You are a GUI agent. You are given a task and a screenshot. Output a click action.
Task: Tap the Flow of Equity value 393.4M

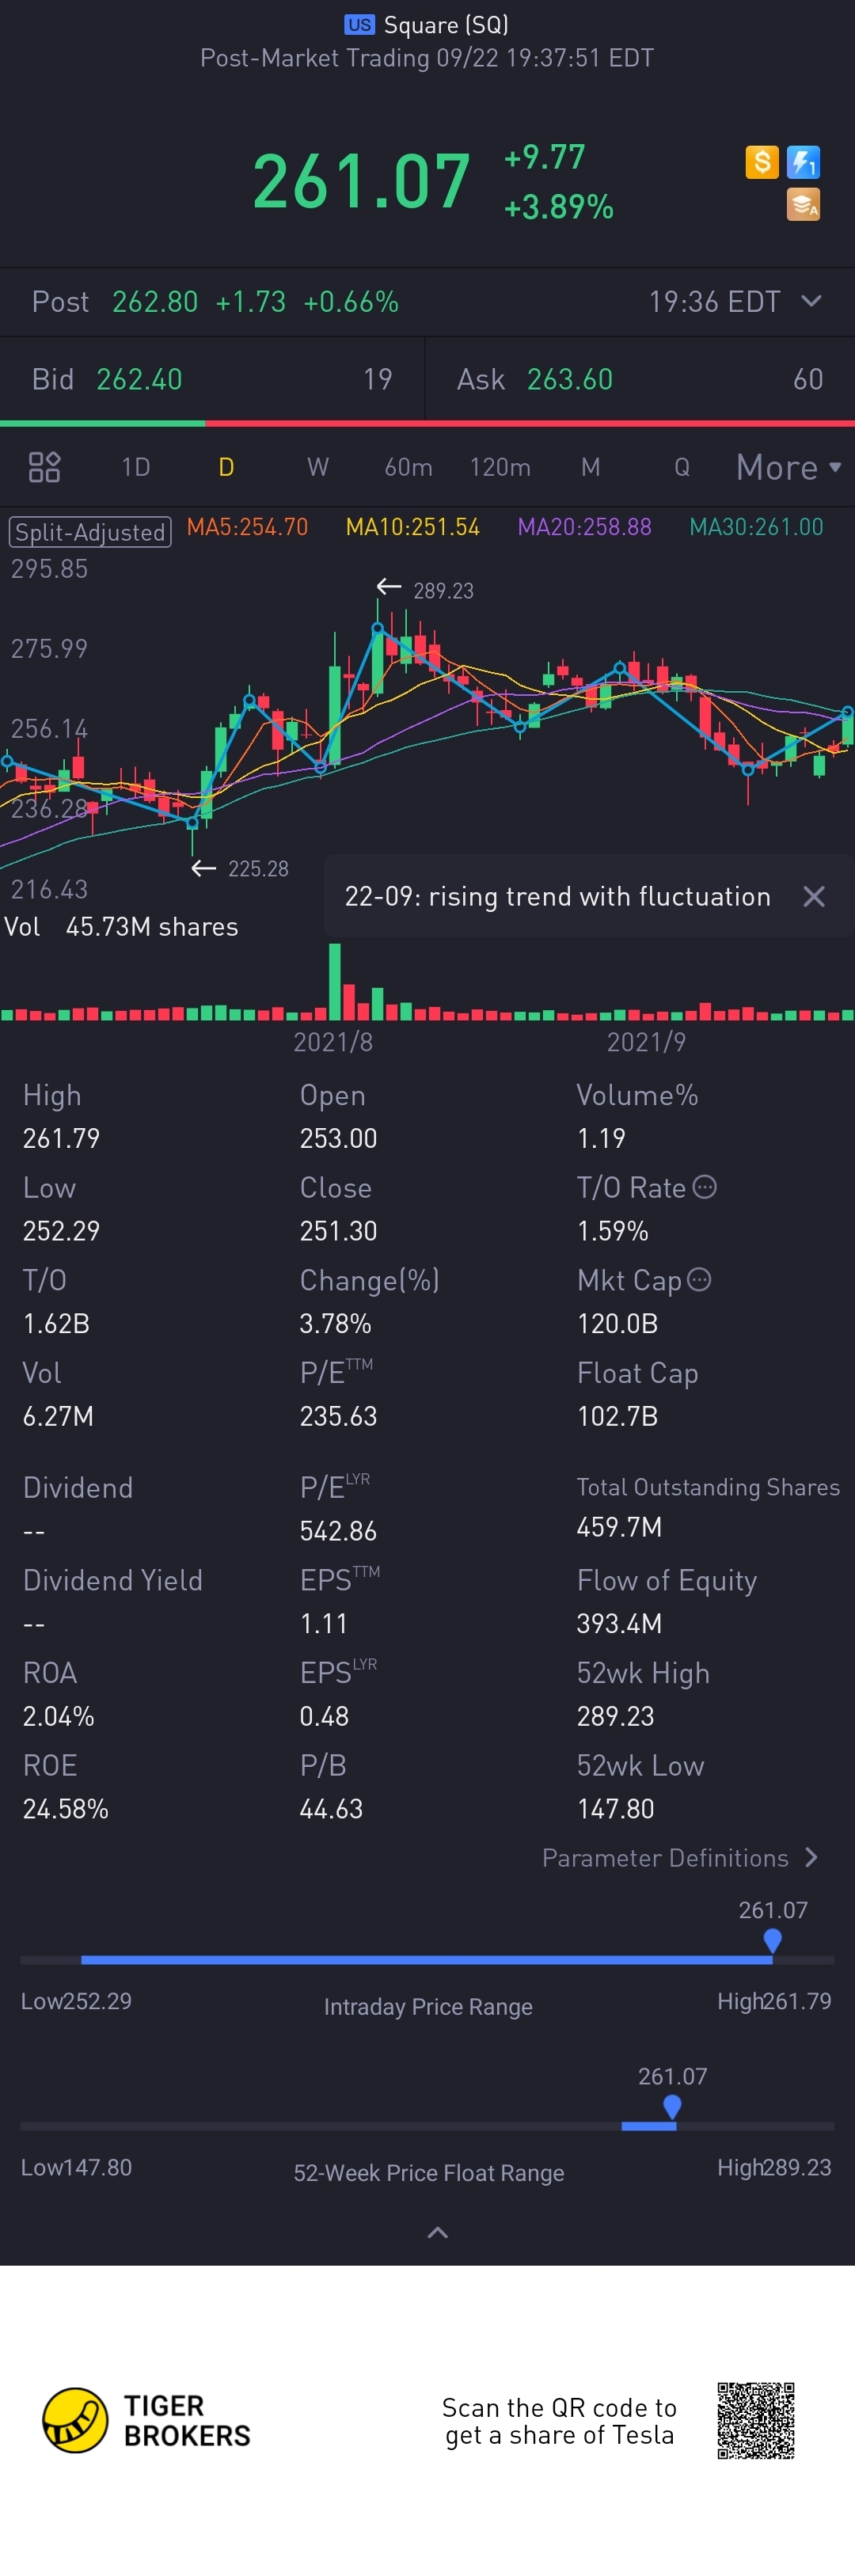pyautogui.click(x=619, y=1623)
